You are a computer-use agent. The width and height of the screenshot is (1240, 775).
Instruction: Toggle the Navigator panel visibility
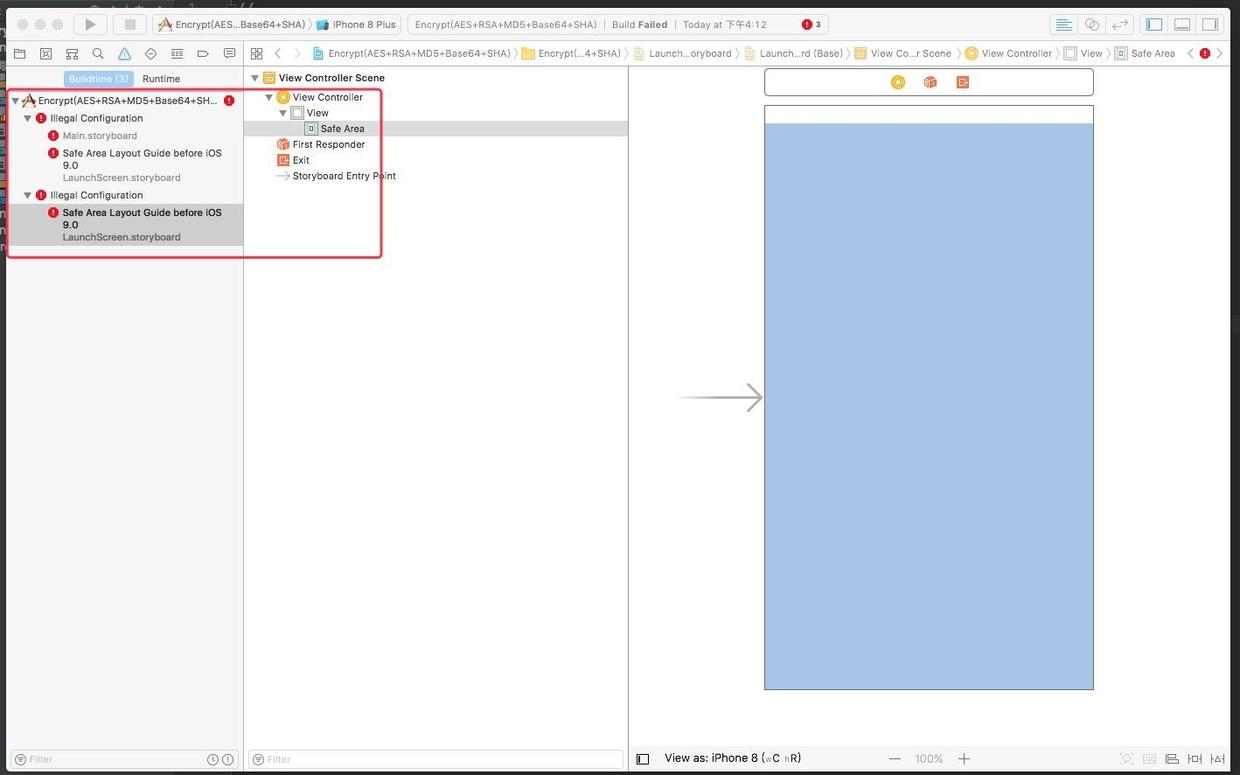click(x=1154, y=24)
